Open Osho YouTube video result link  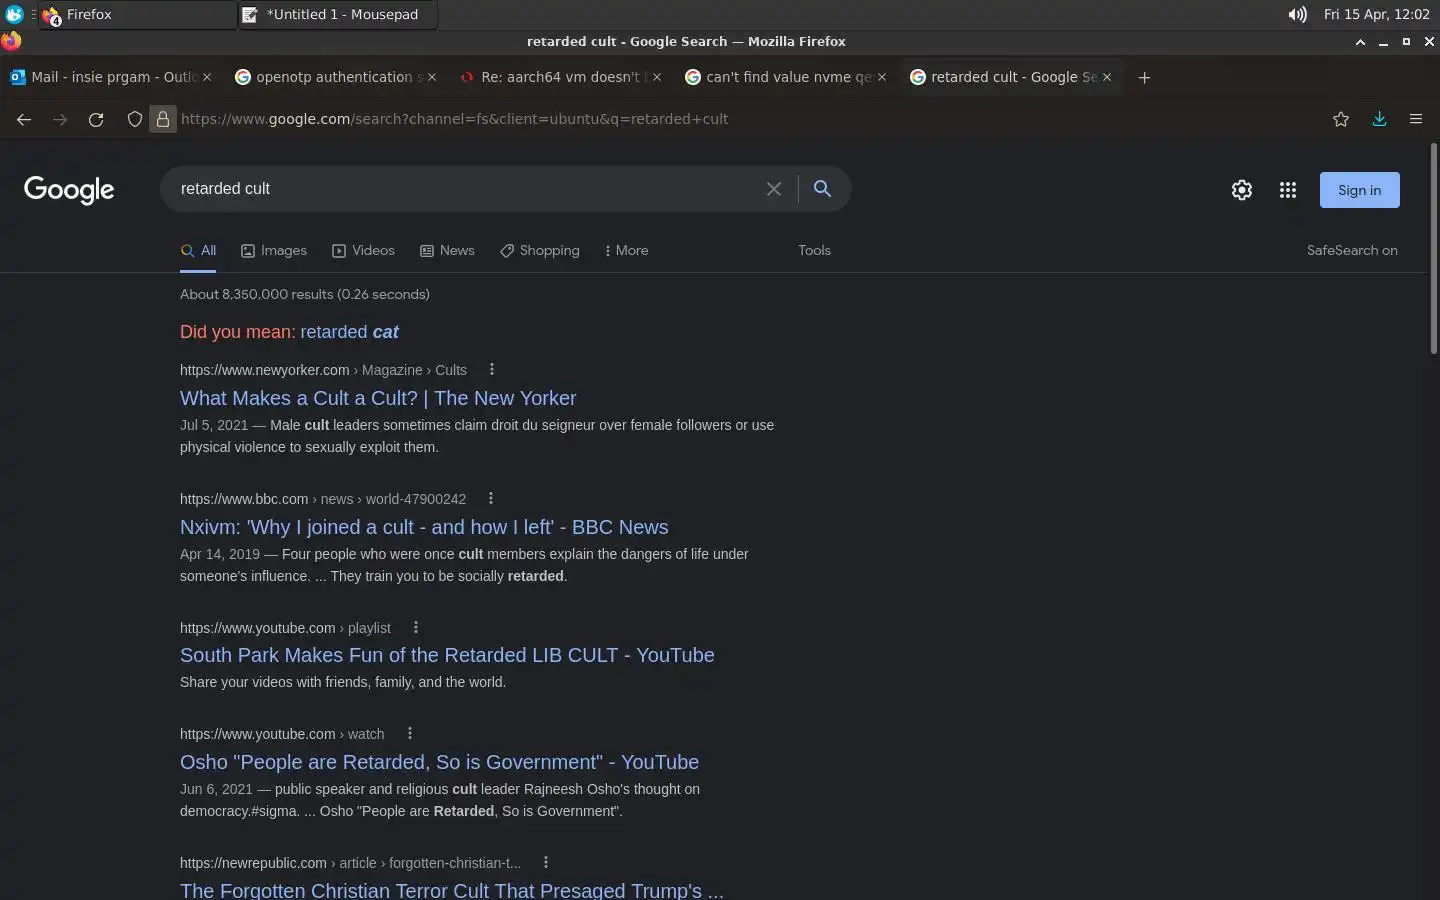click(x=439, y=762)
